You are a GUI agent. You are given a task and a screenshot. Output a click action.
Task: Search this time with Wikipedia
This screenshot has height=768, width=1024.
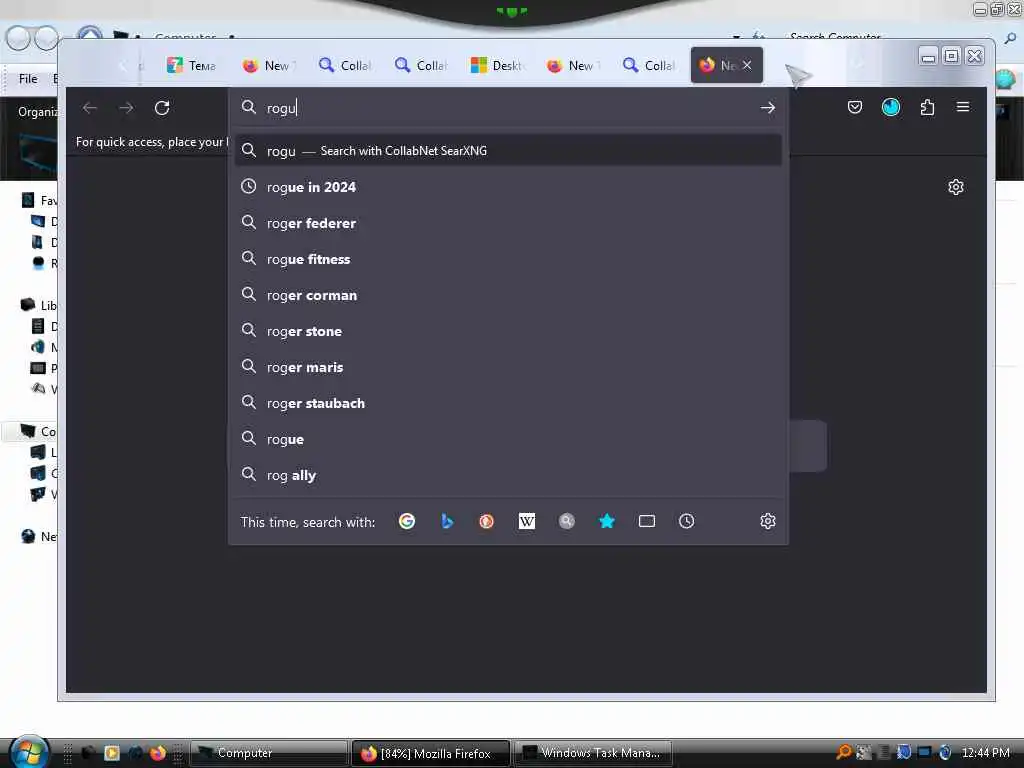point(527,521)
